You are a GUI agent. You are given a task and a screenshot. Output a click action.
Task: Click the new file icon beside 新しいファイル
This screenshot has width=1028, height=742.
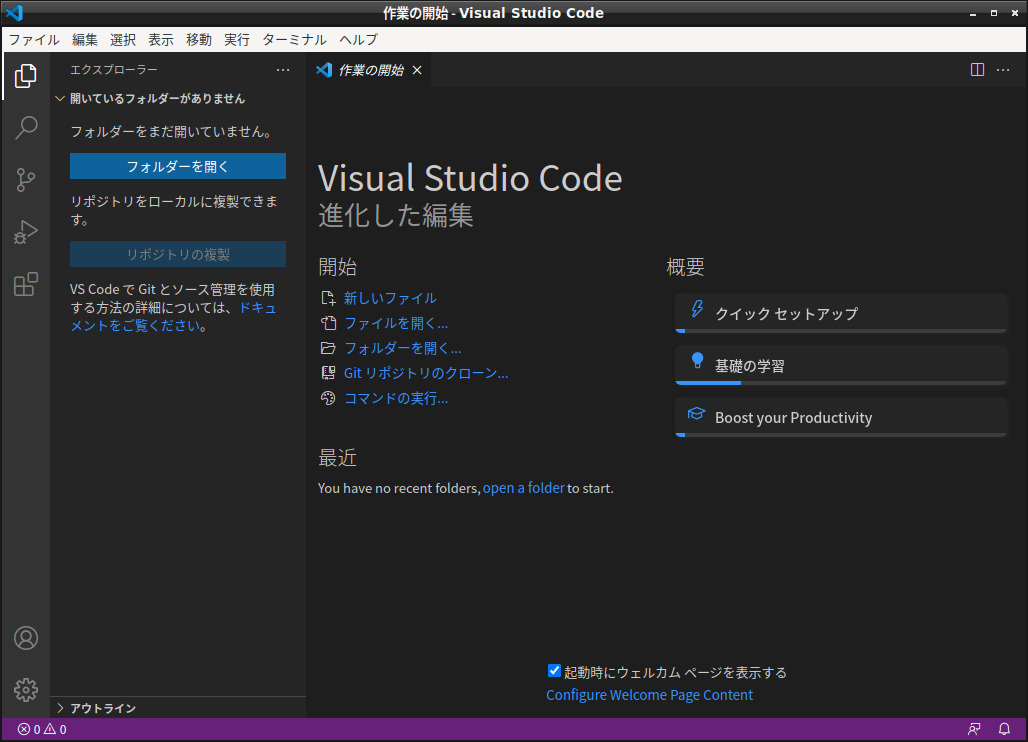328,298
